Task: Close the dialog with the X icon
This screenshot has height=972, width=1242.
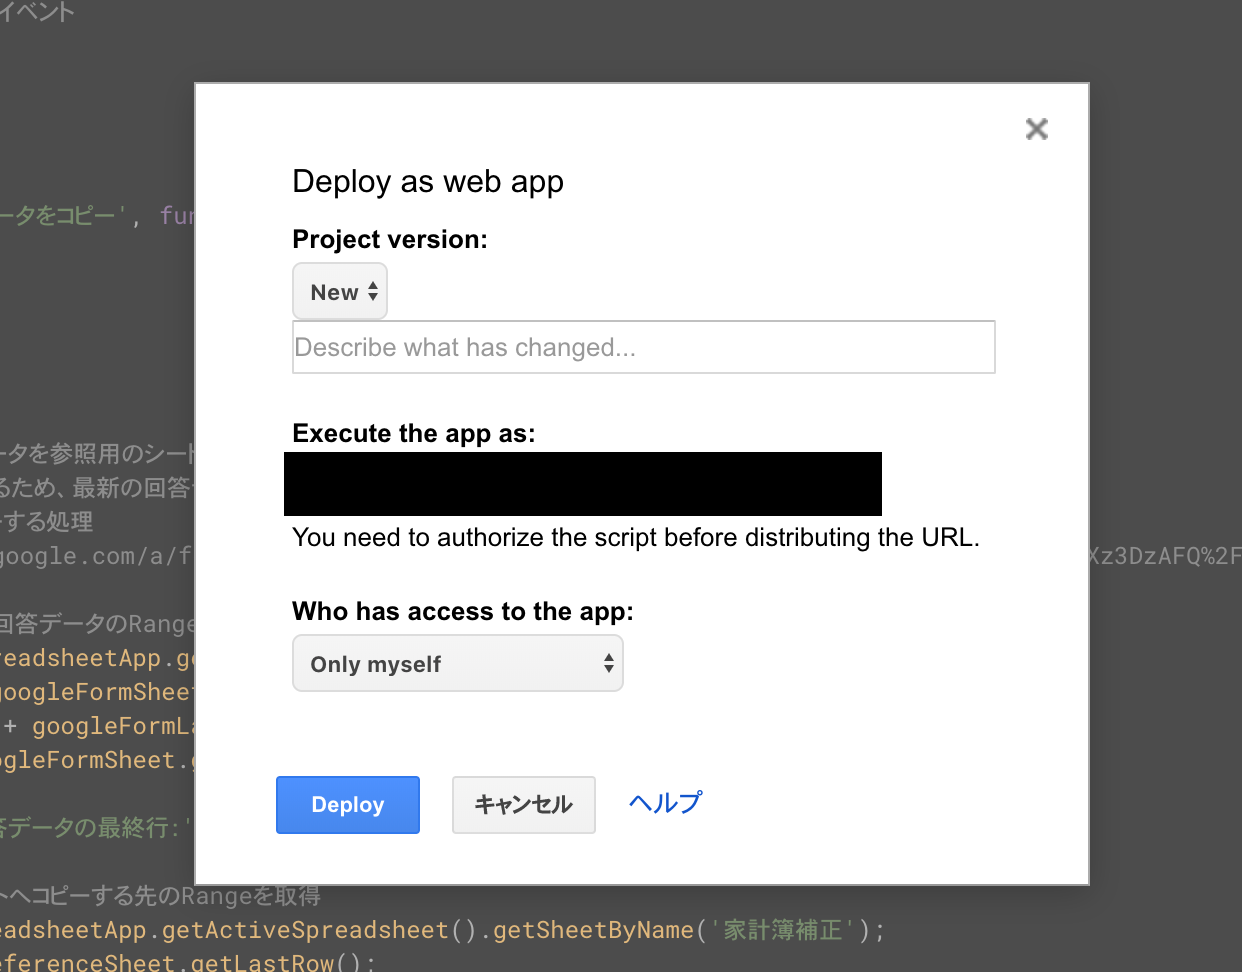Action: pyautogui.click(x=1036, y=128)
